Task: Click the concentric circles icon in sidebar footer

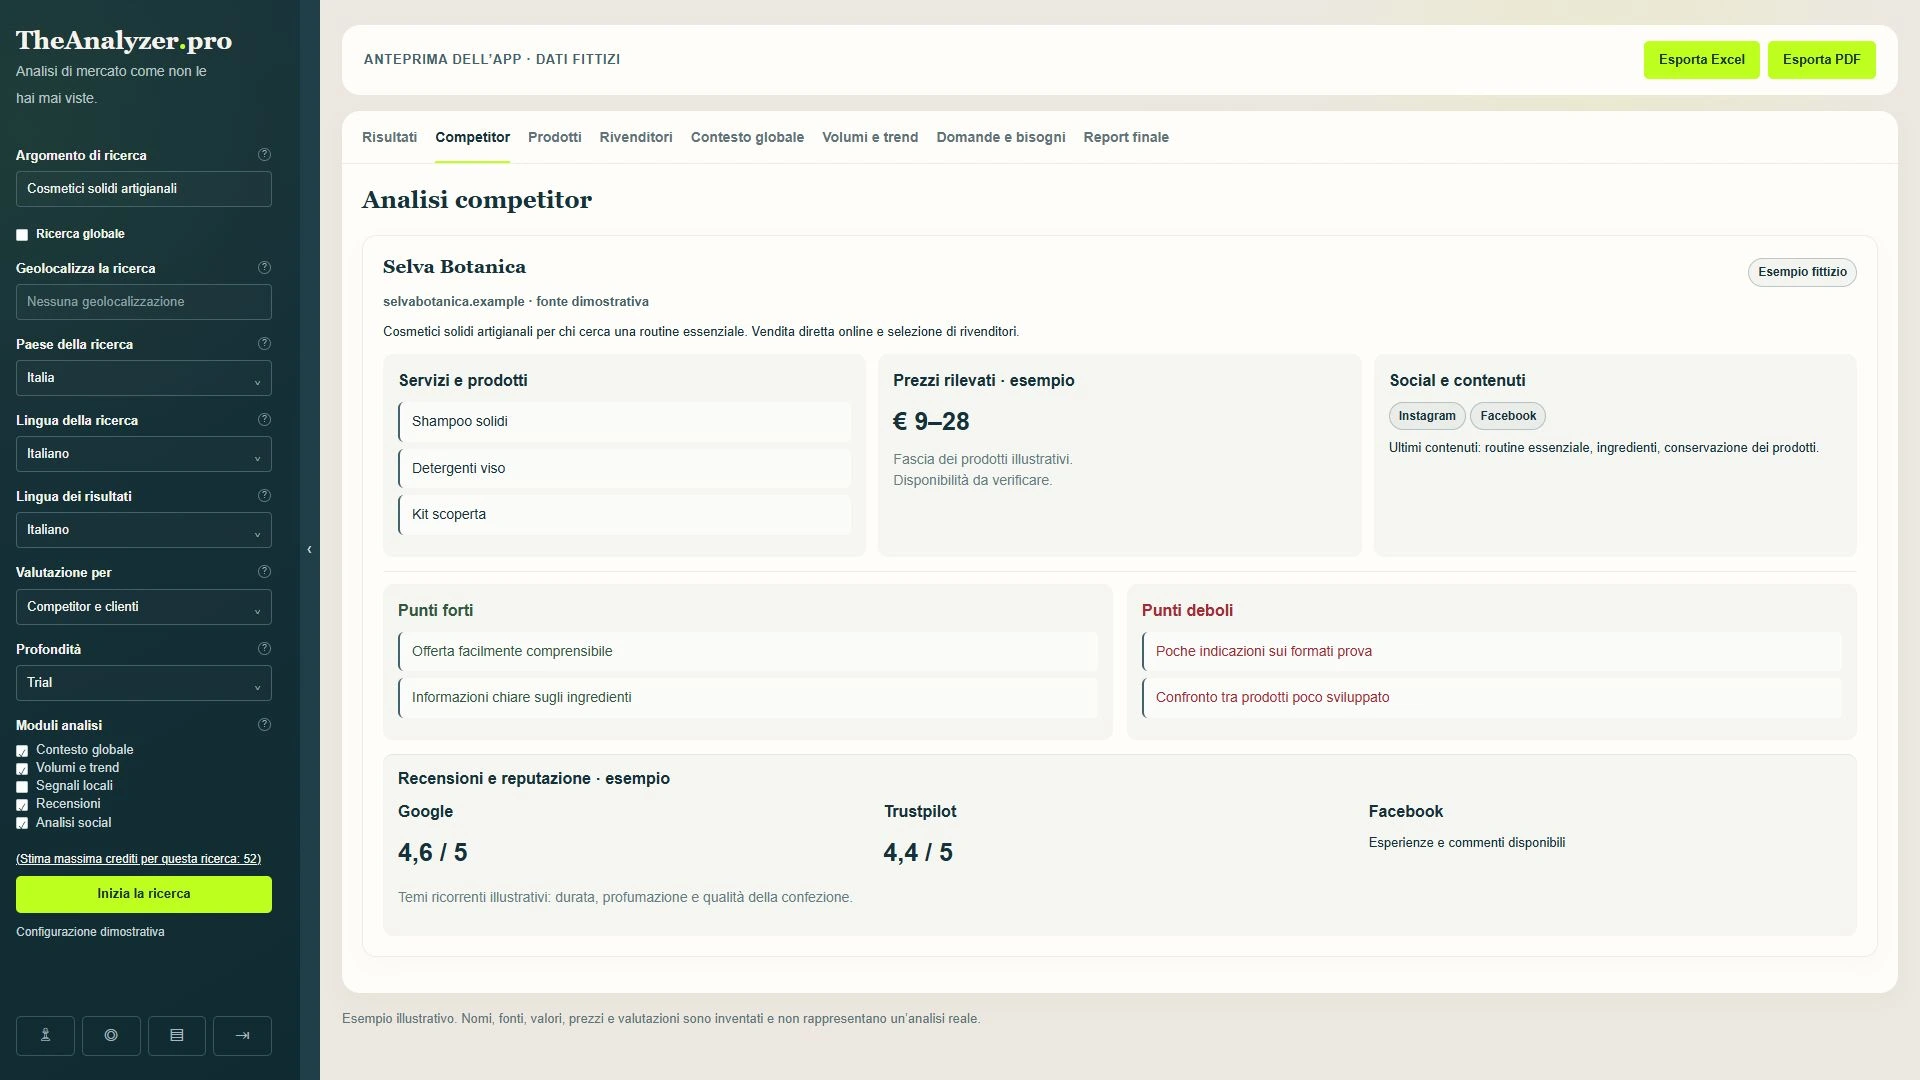Action: pyautogui.click(x=111, y=1036)
